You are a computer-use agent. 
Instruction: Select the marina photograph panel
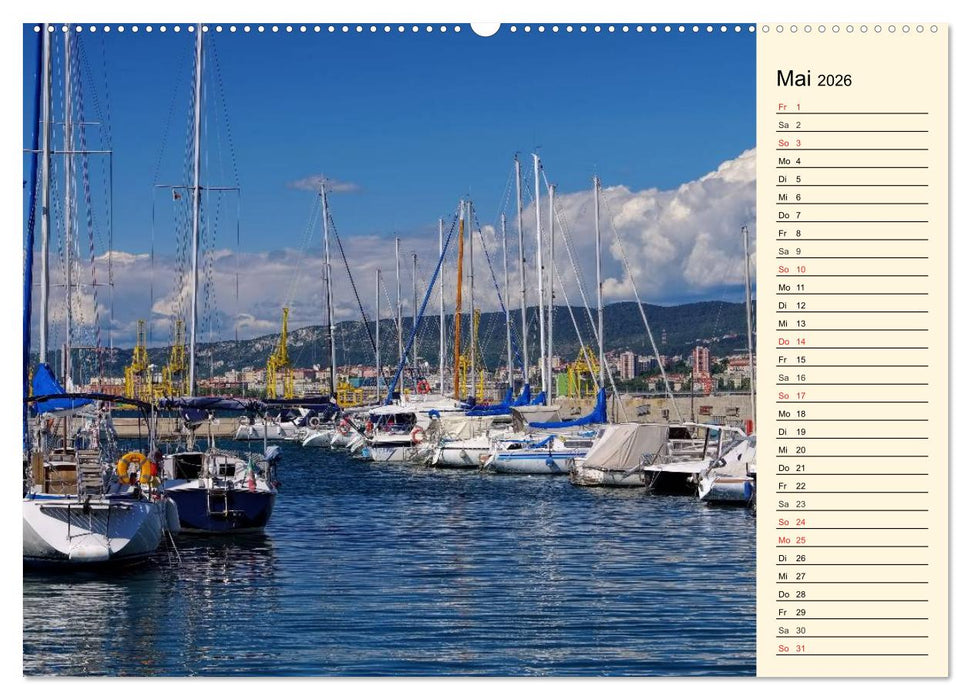click(x=380, y=350)
